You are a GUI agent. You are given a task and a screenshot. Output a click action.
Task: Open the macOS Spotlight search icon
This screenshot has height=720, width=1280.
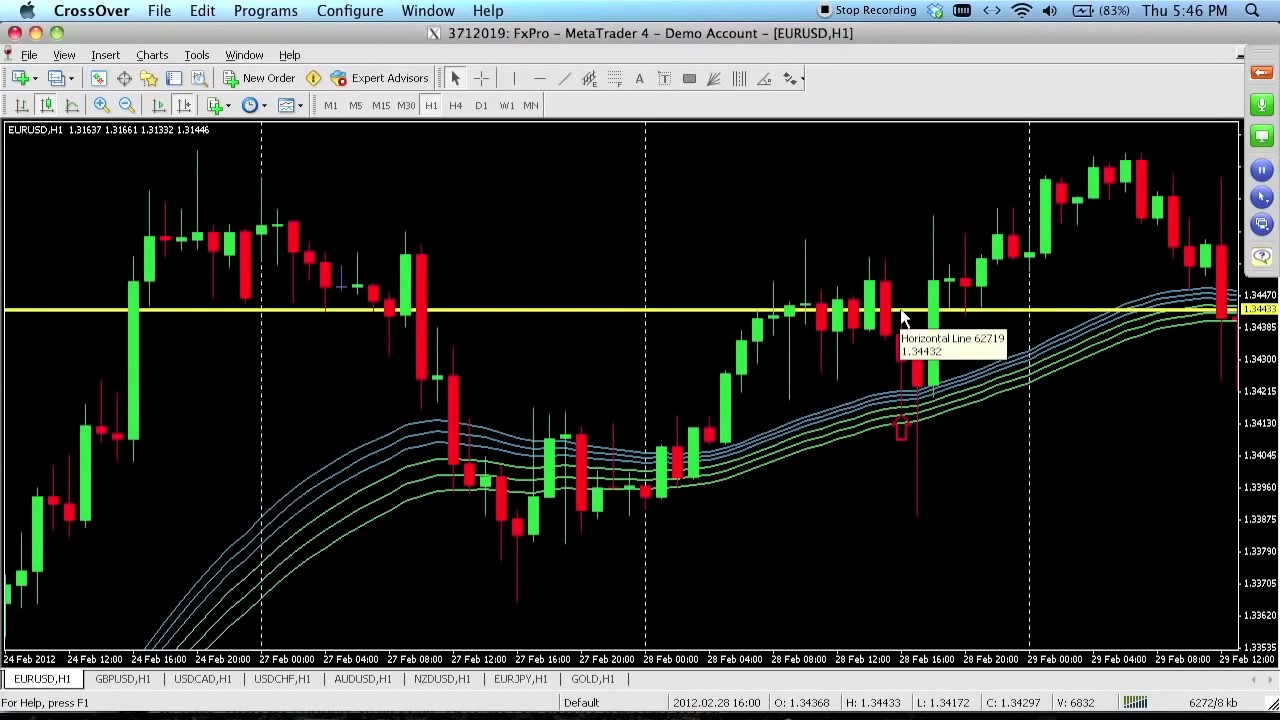(x=1252, y=10)
